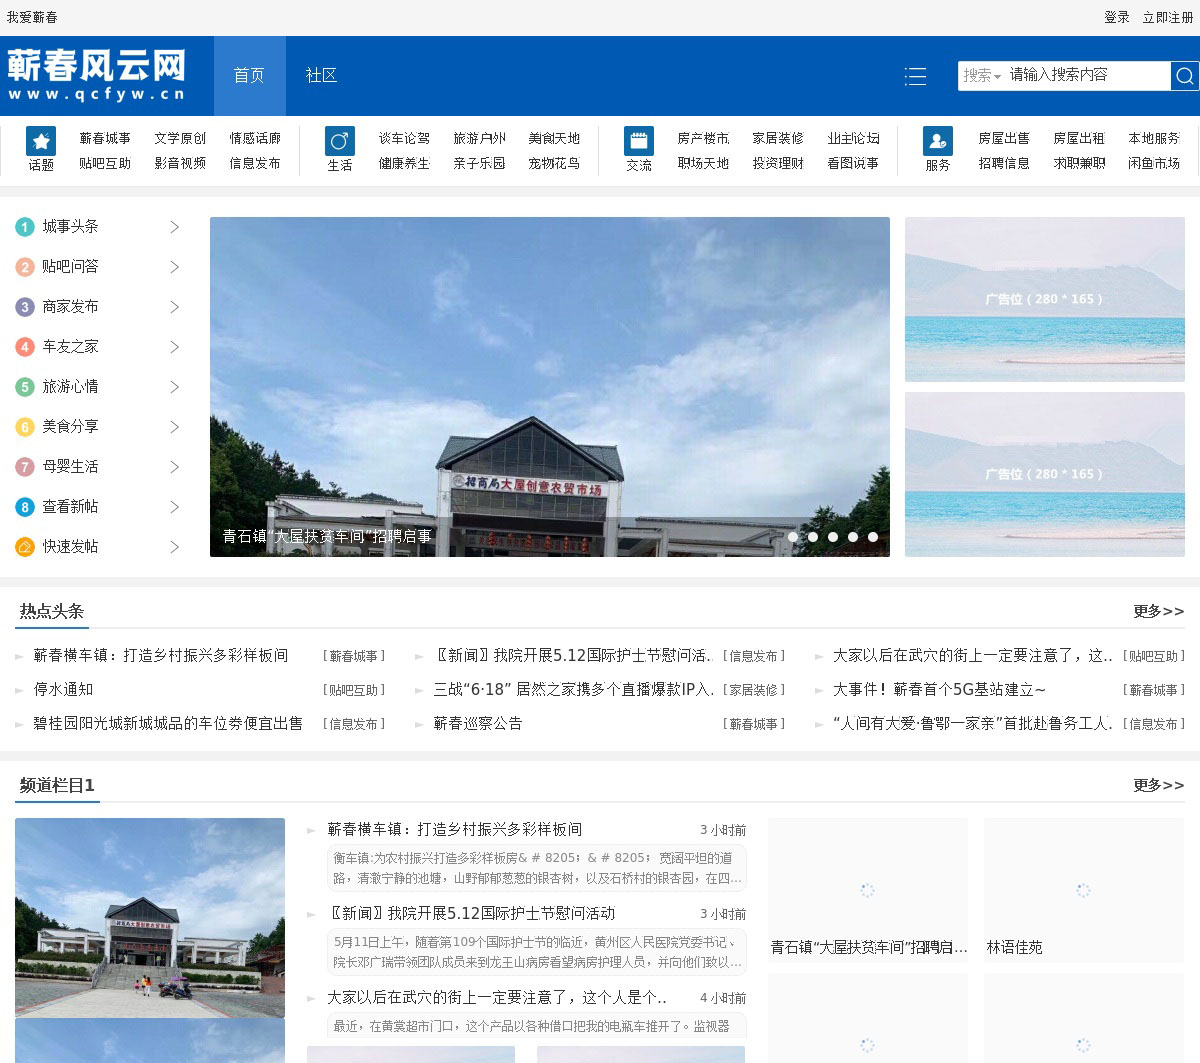Switch to the 社区 tab
The image size is (1200, 1063).
point(321,76)
